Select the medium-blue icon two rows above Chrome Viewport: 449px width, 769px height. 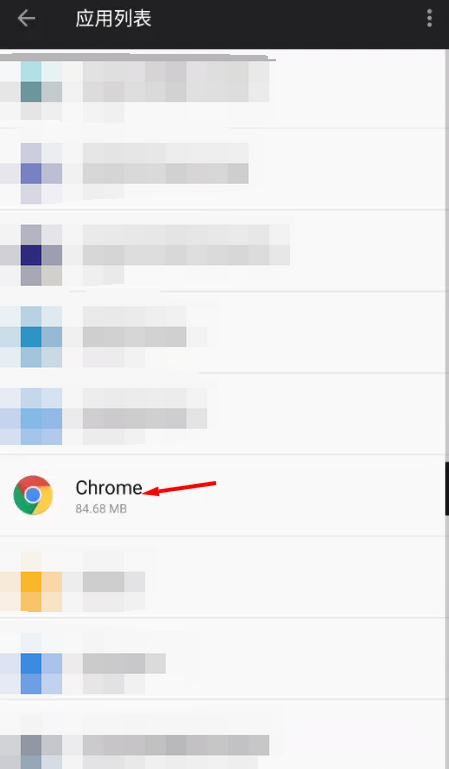click(41, 336)
